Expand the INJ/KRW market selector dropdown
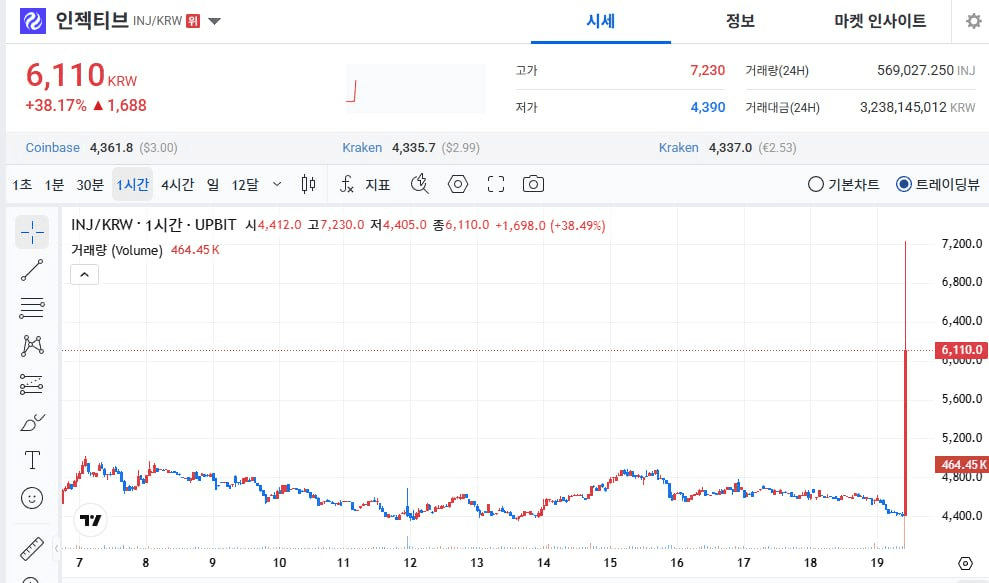 tap(215, 21)
